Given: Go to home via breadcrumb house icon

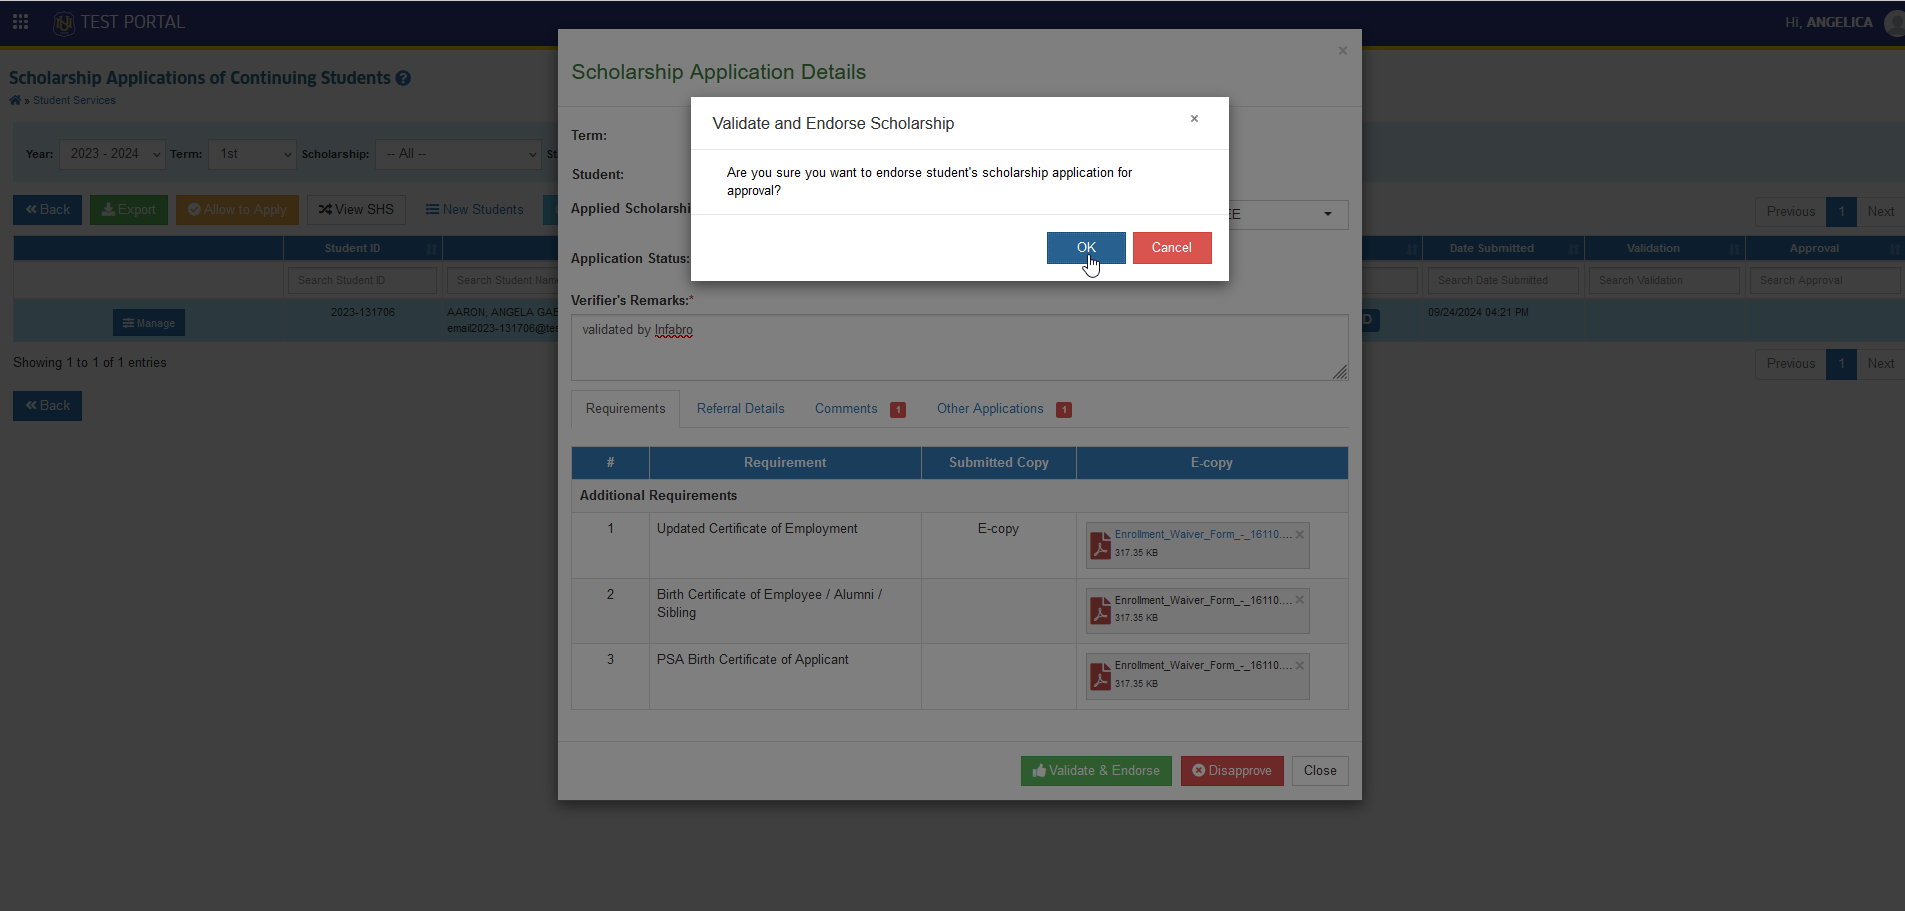Looking at the screenshot, I should [15, 100].
